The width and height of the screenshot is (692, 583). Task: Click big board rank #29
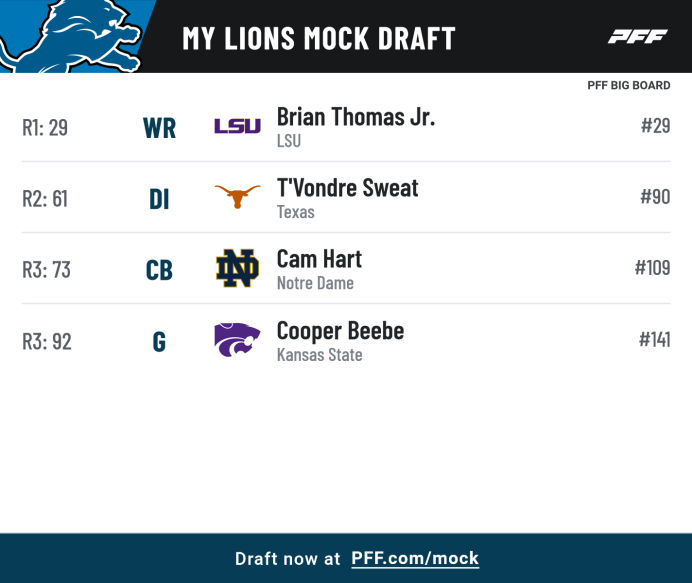[655, 126]
